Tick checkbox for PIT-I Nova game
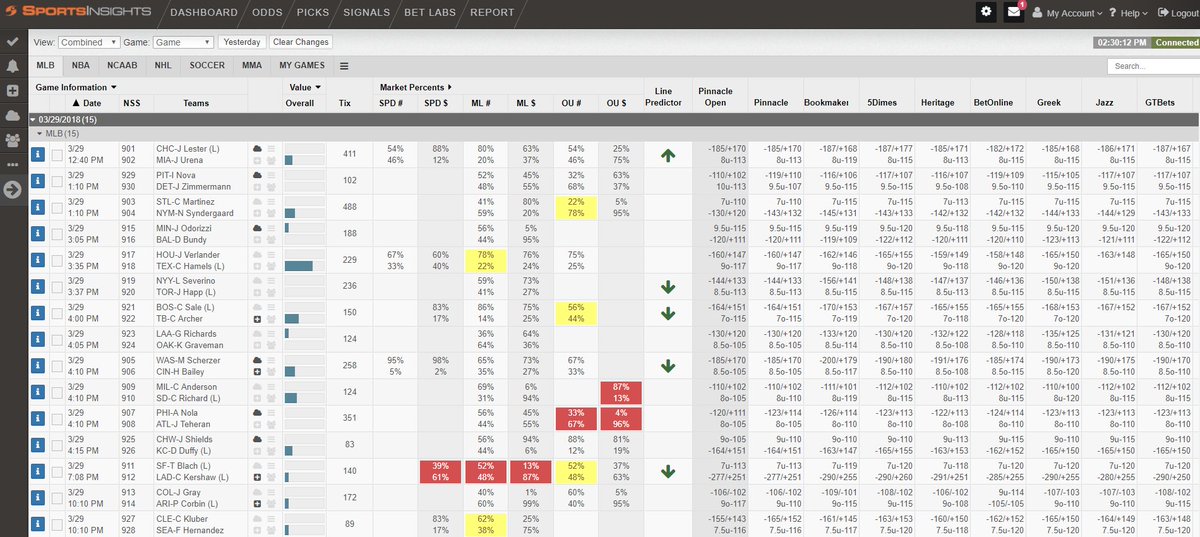This screenshot has height=537, width=1200. tap(57, 180)
